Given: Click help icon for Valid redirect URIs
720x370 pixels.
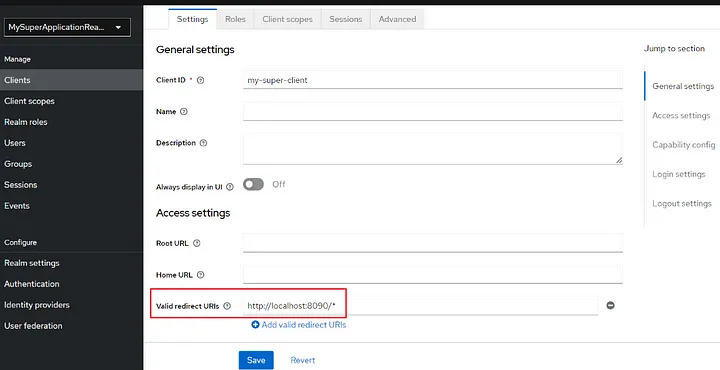Looking at the screenshot, I should [227, 306].
